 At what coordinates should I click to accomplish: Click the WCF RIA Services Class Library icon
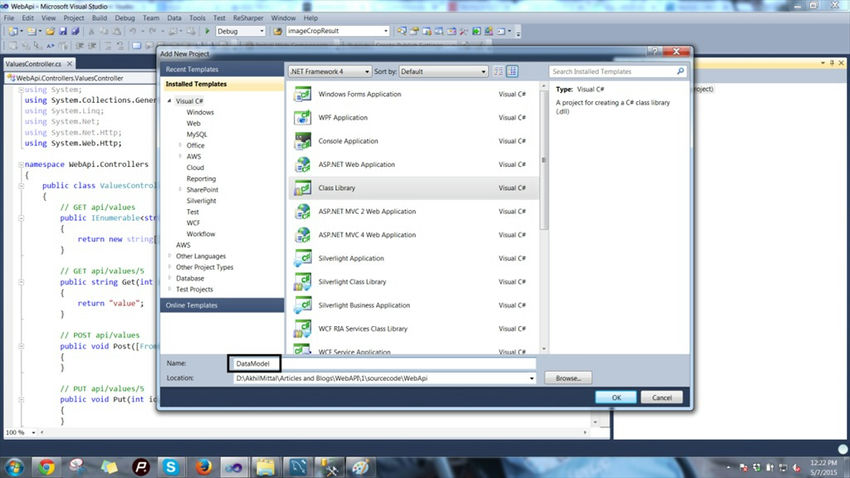click(302, 328)
